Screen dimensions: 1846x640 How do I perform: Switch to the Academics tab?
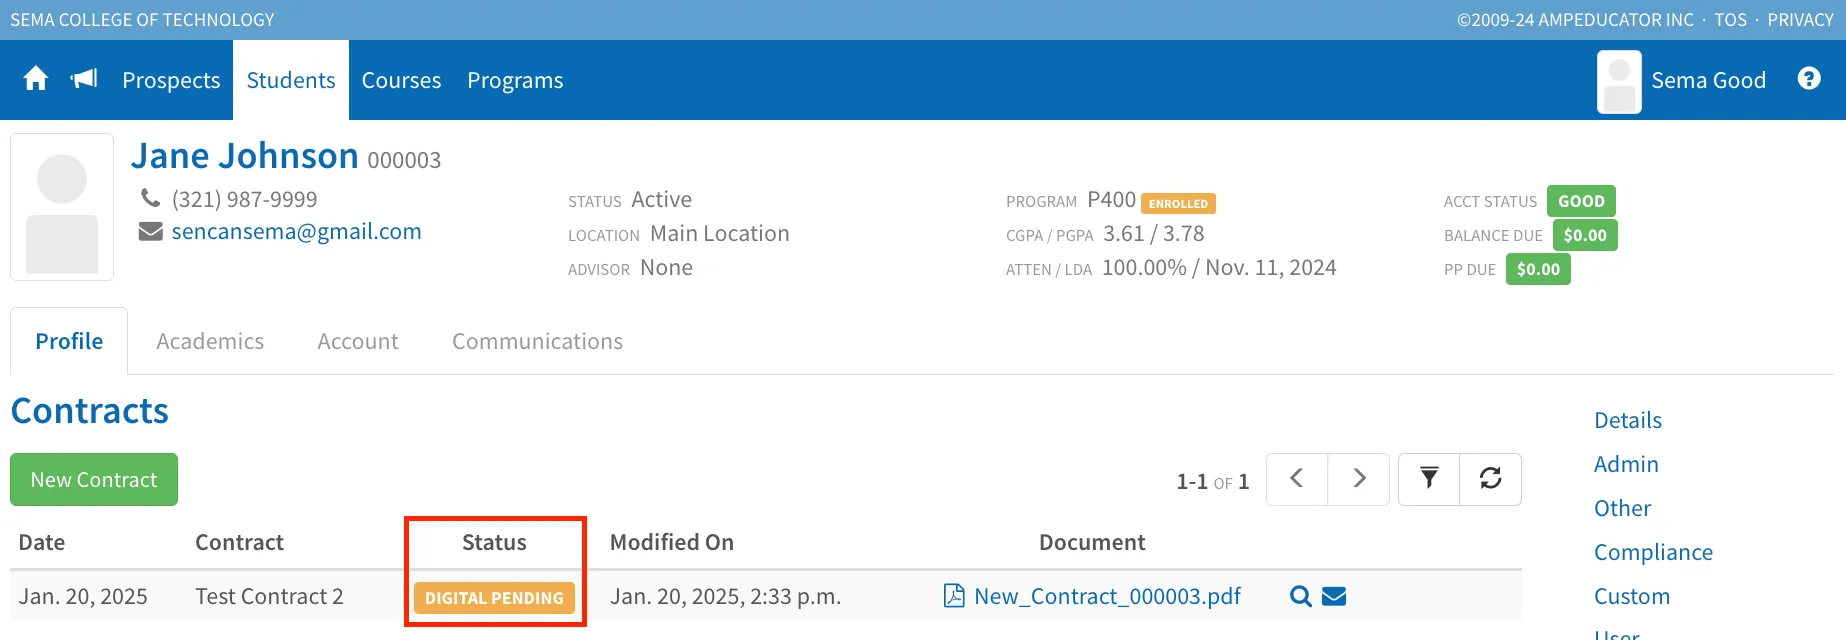click(x=210, y=342)
